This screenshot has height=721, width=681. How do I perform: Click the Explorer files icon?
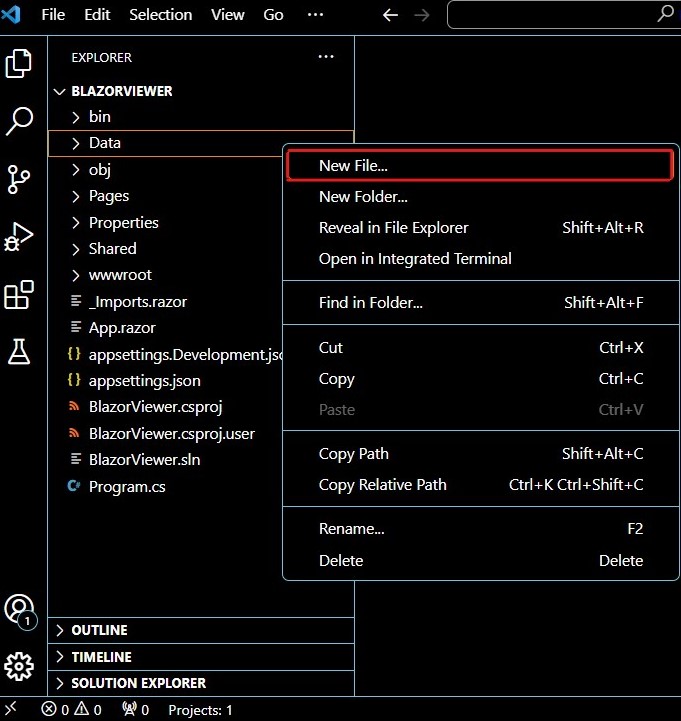[20, 64]
